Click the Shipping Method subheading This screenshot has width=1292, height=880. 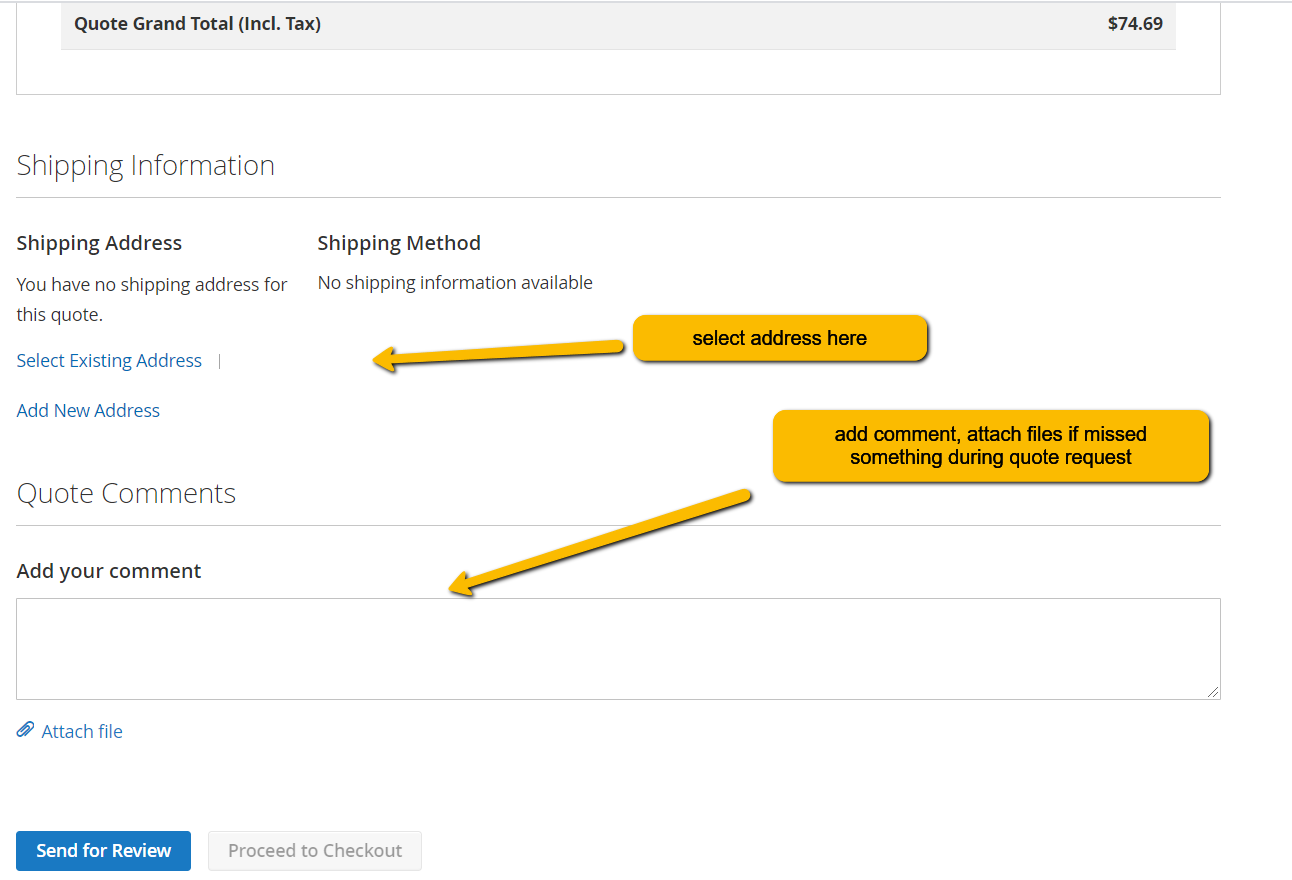pyautogui.click(x=399, y=243)
